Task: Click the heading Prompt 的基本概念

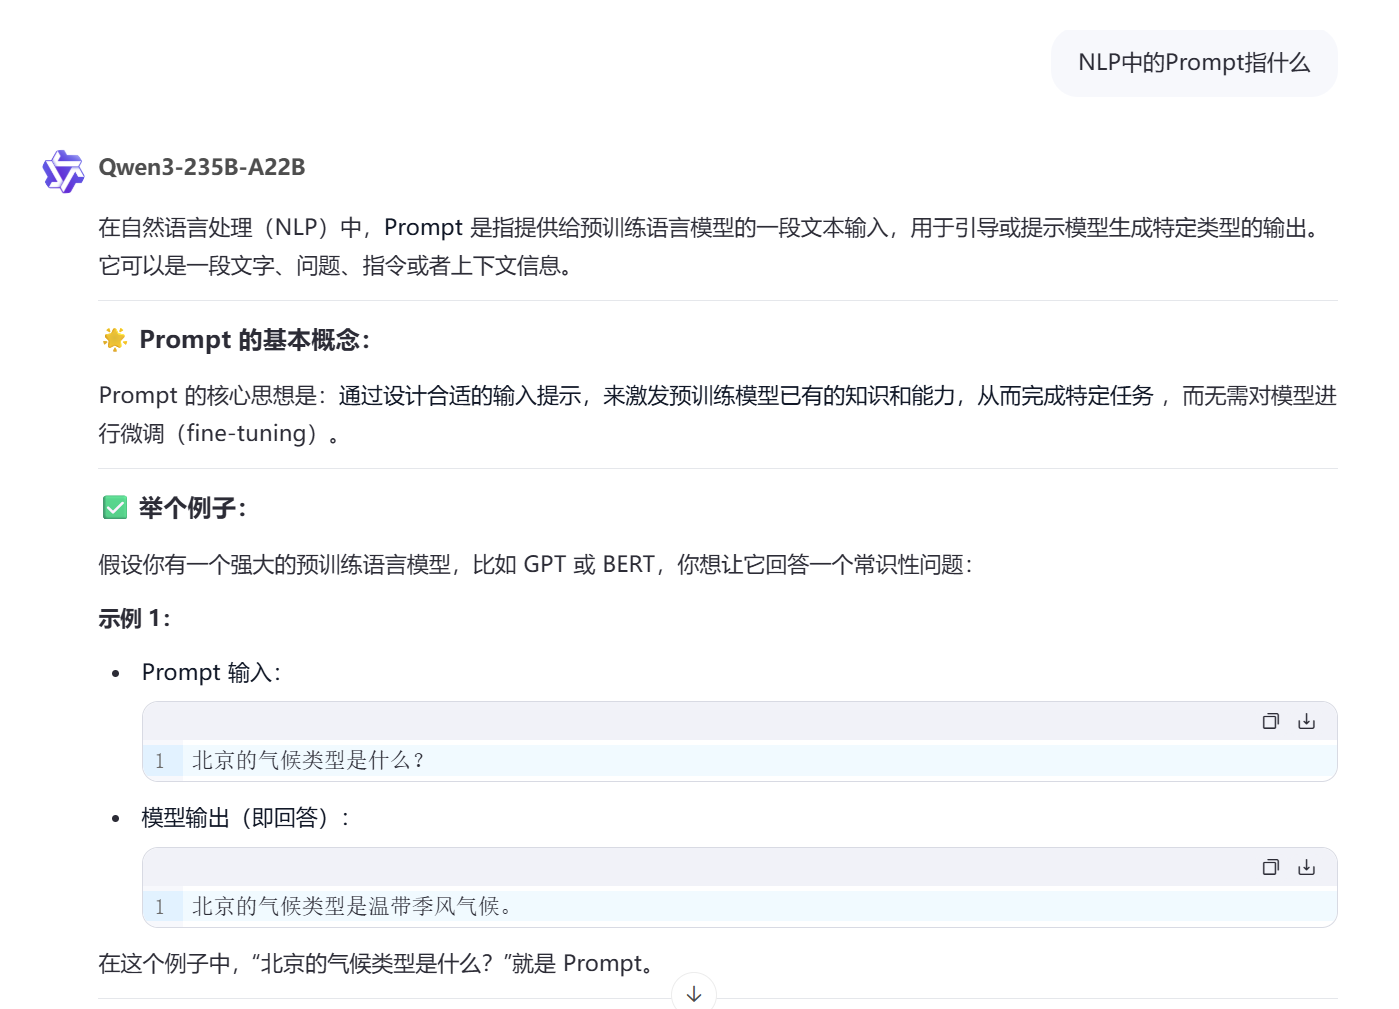Action: [254, 340]
